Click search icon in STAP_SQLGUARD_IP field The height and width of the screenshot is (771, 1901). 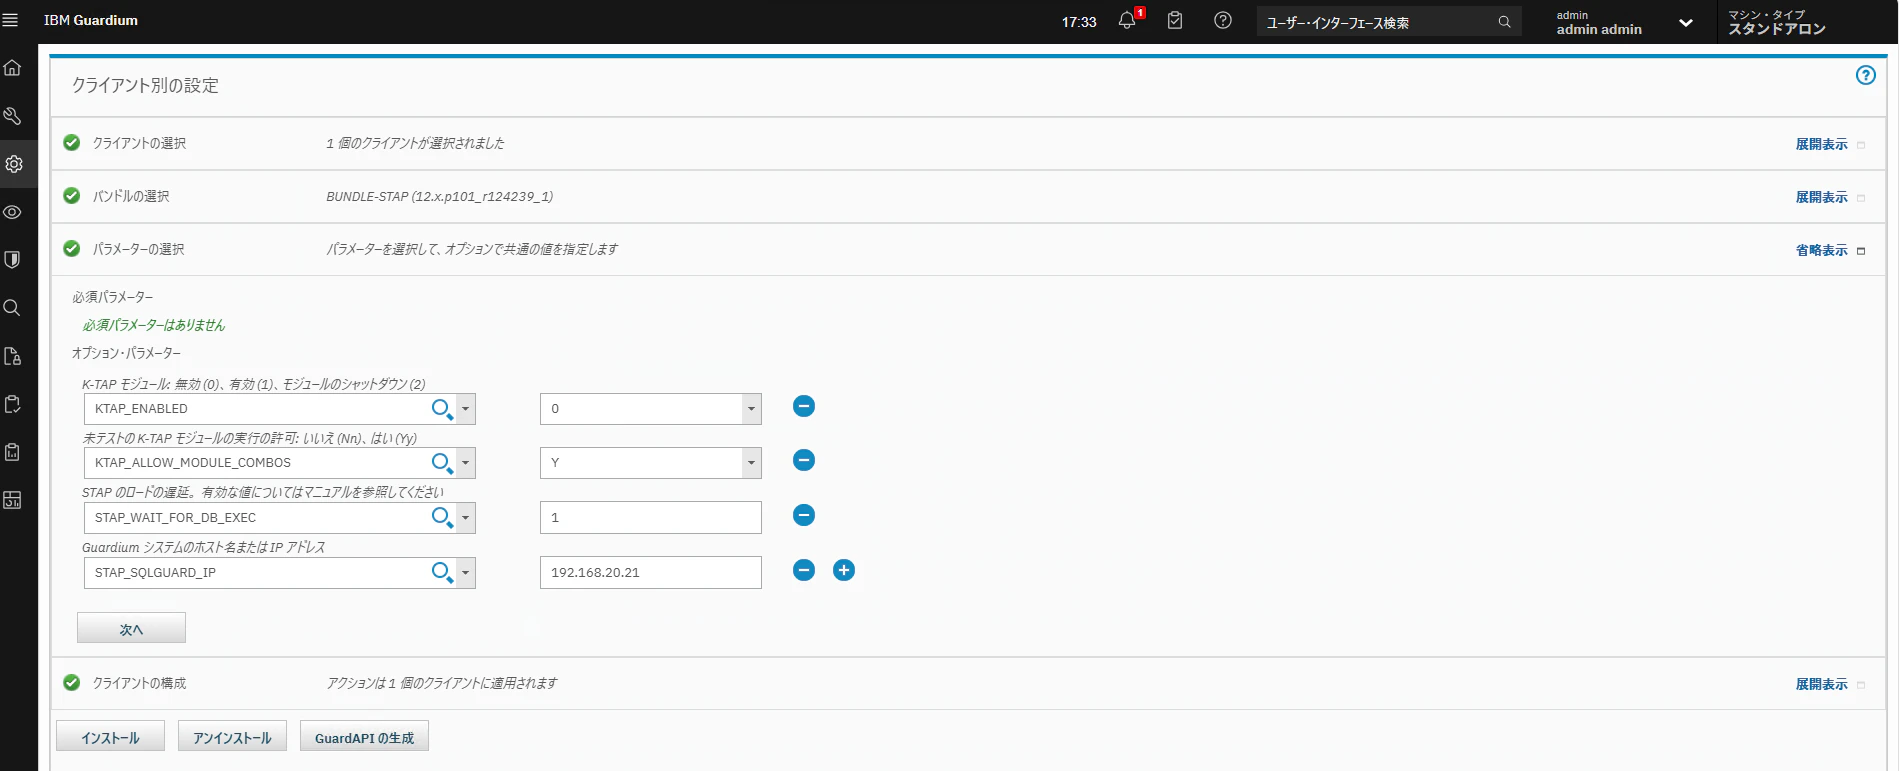coord(442,573)
